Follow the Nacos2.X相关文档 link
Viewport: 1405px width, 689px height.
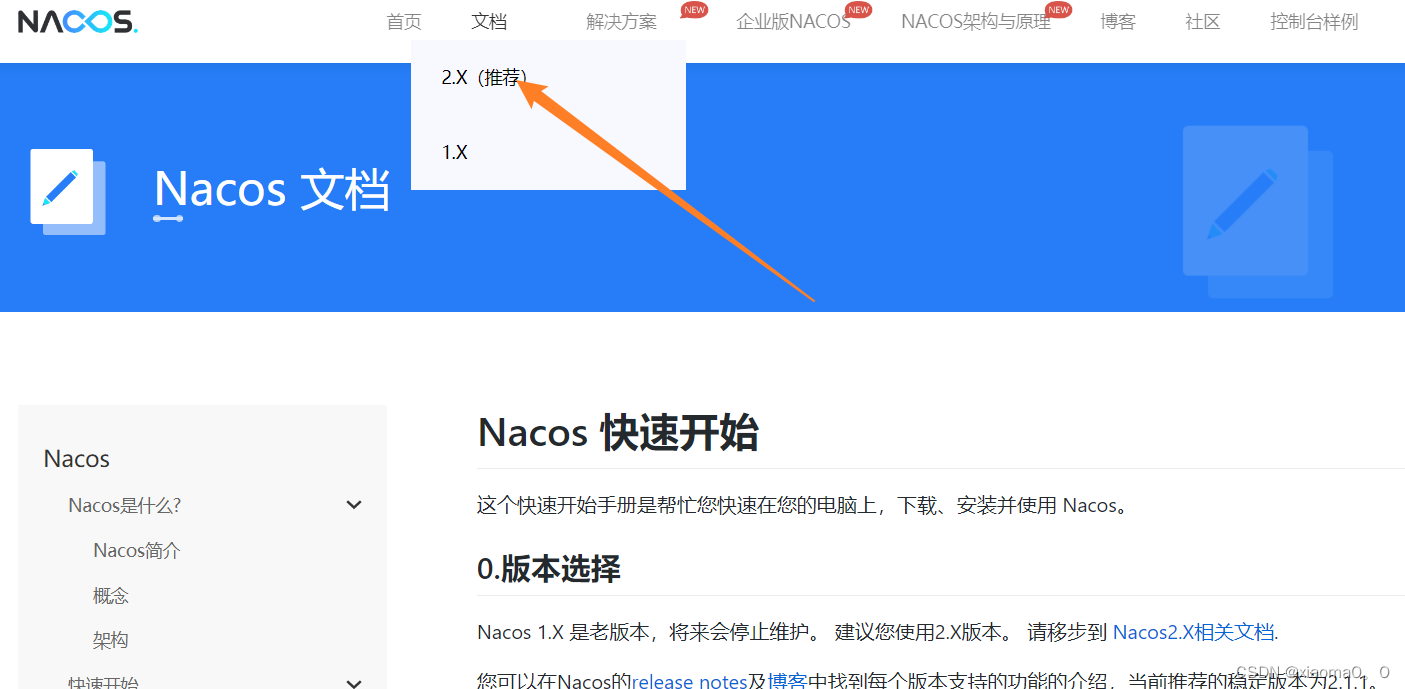click(1194, 632)
